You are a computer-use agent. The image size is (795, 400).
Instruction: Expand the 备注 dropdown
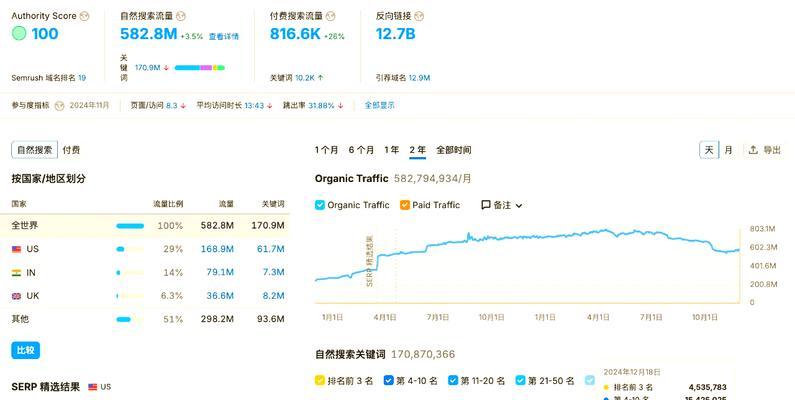(x=519, y=205)
